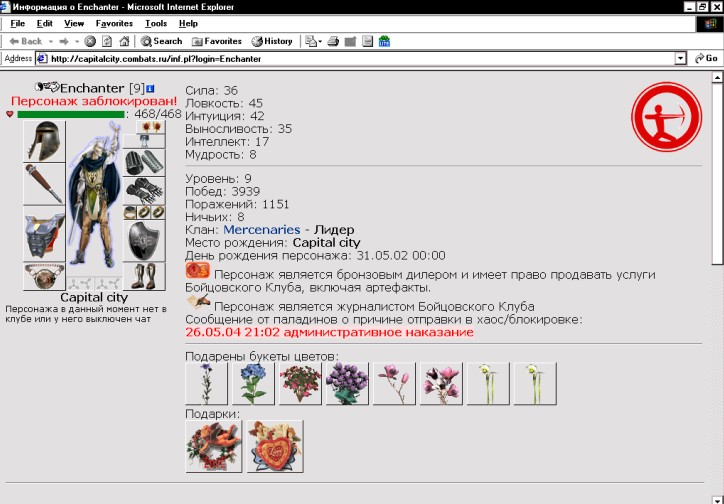Image resolution: width=724 pixels, height=504 pixels.
Task: Click the green health bar
Action: (71, 114)
